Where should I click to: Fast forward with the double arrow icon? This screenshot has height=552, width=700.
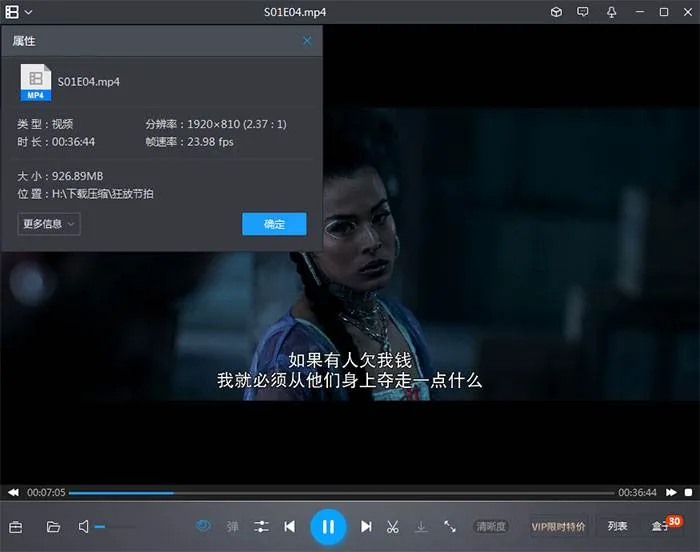pyautogui.click(x=671, y=492)
